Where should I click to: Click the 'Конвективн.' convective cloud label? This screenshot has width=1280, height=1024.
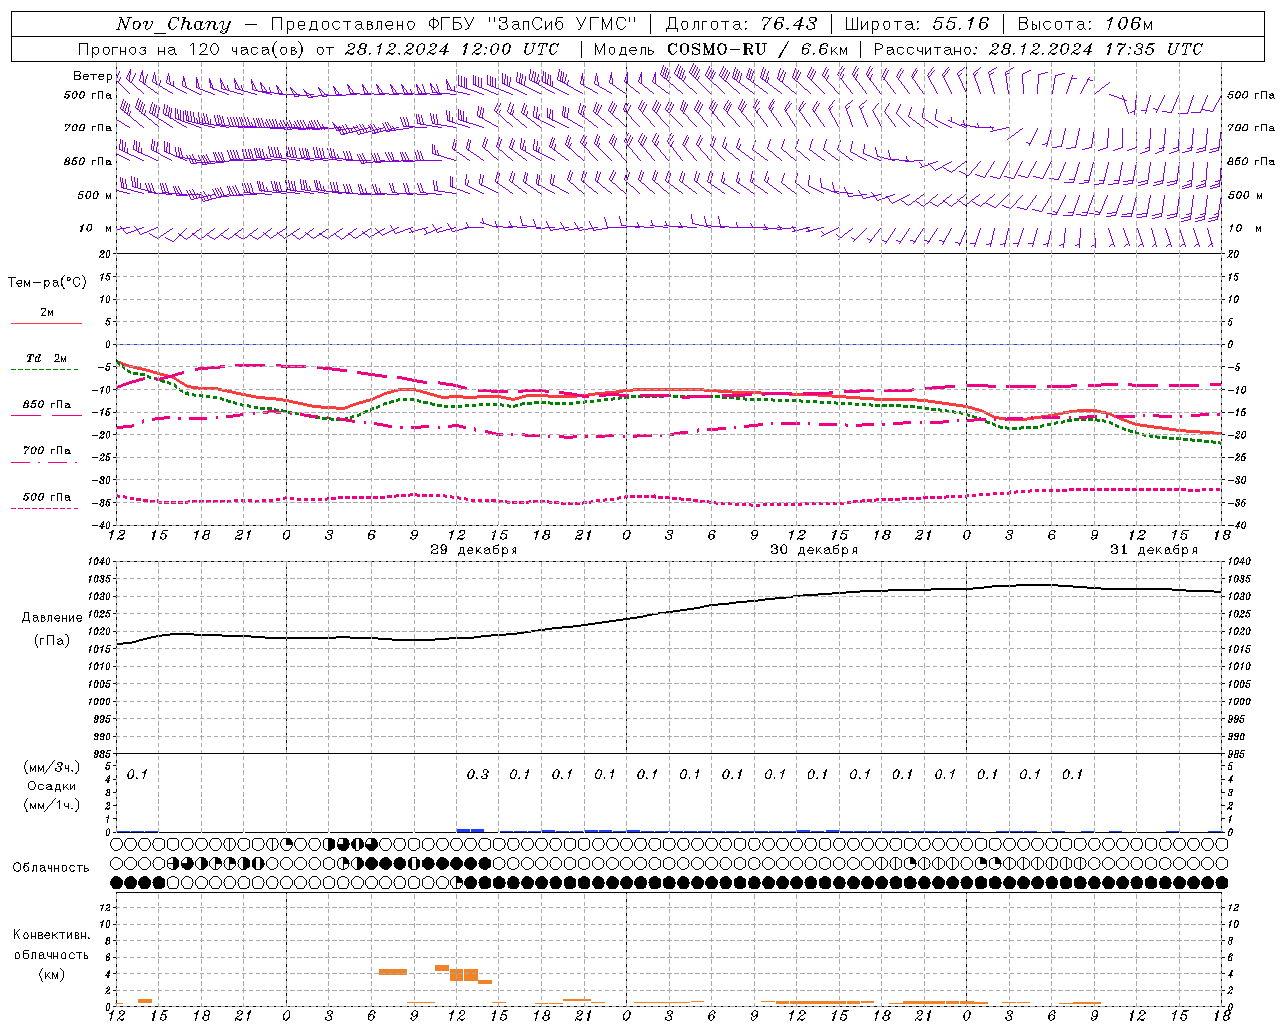pos(52,935)
